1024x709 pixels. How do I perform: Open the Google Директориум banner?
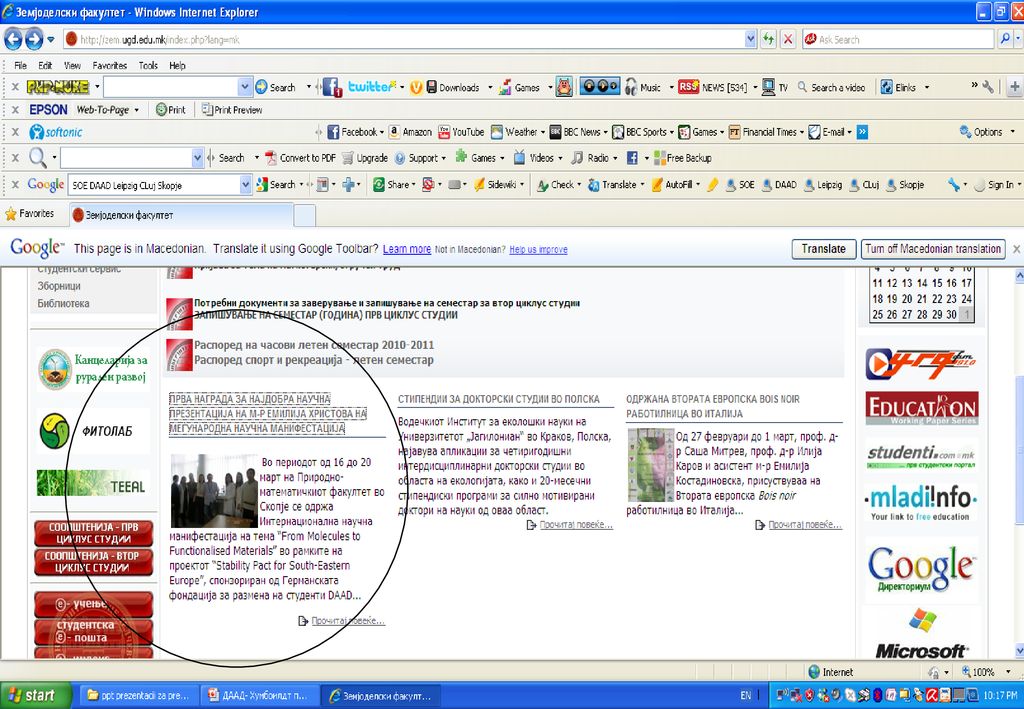point(921,568)
